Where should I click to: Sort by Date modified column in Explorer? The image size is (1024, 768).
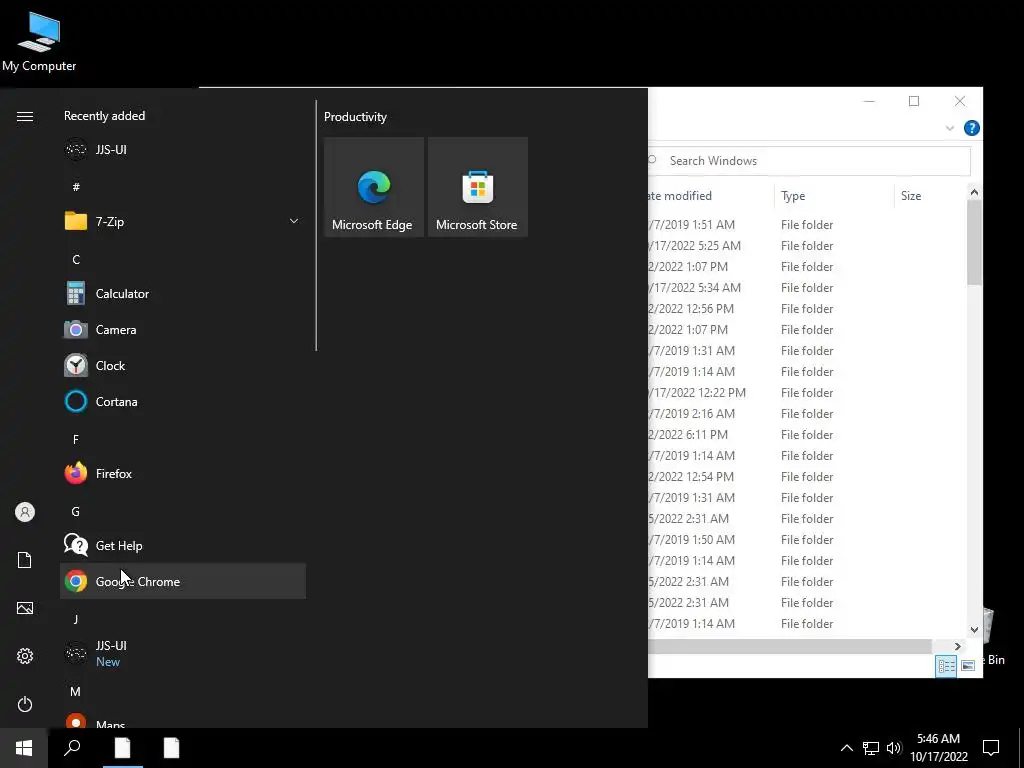[x=711, y=196]
